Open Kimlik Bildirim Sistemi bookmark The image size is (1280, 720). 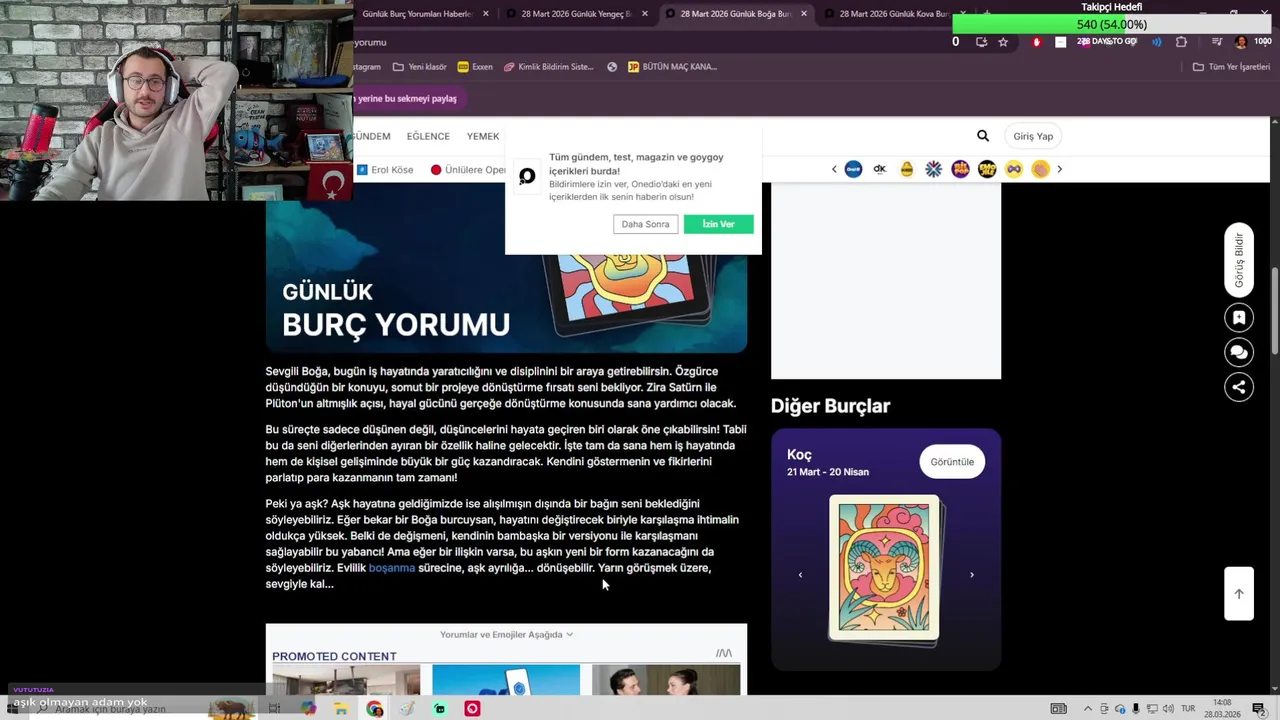tap(549, 67)
